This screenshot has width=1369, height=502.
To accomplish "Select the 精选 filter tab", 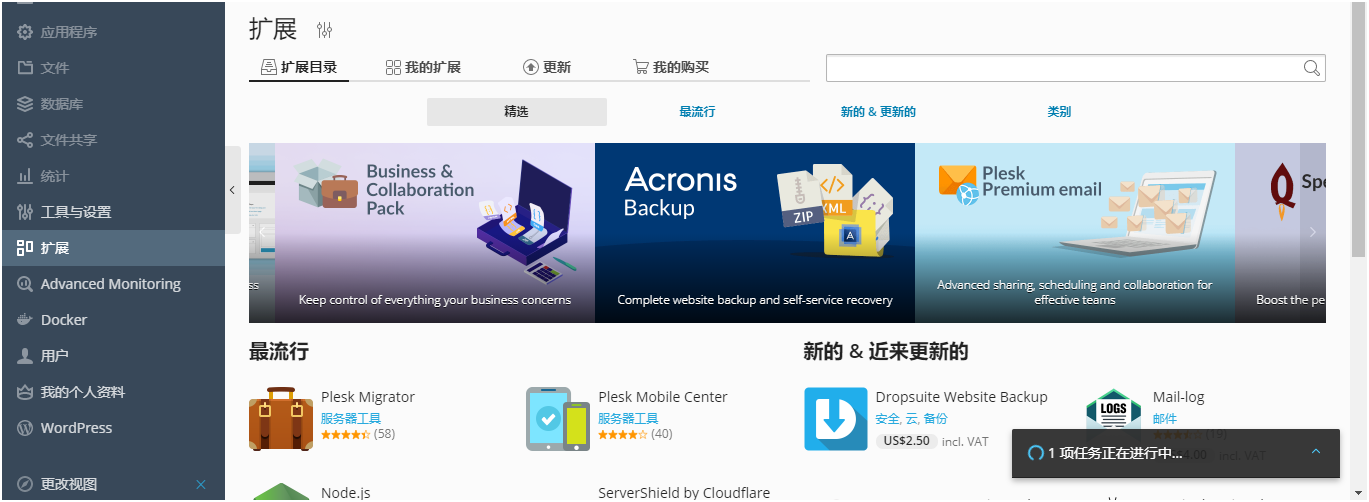I will tap(517, 112).
